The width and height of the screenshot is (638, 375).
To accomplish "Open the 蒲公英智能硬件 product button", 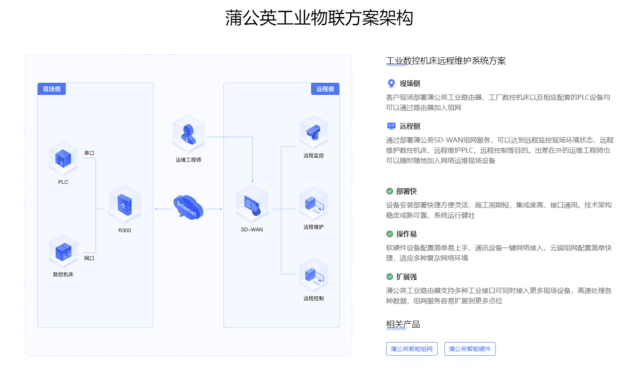I will click(470, 349).
